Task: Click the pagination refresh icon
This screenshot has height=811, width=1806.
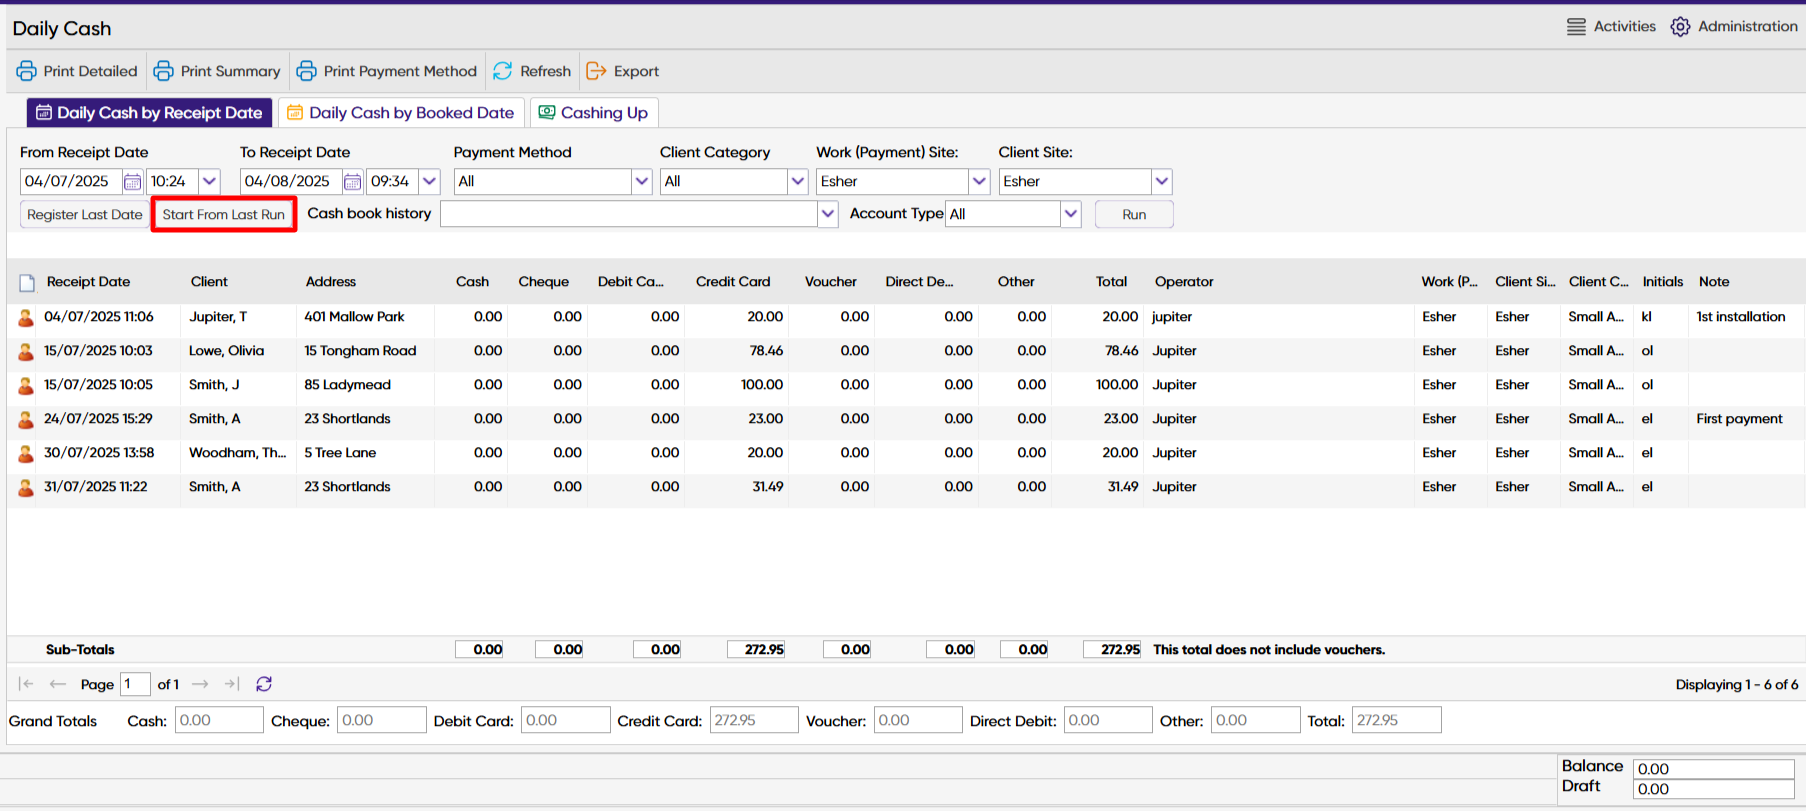Action: [x=264, y=684]
